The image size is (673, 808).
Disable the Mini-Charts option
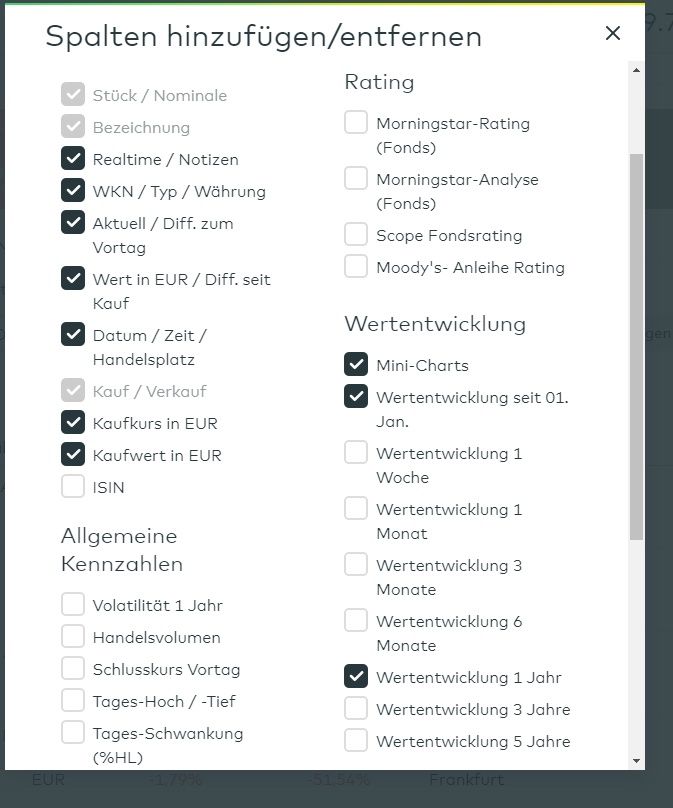pos(356,365)
